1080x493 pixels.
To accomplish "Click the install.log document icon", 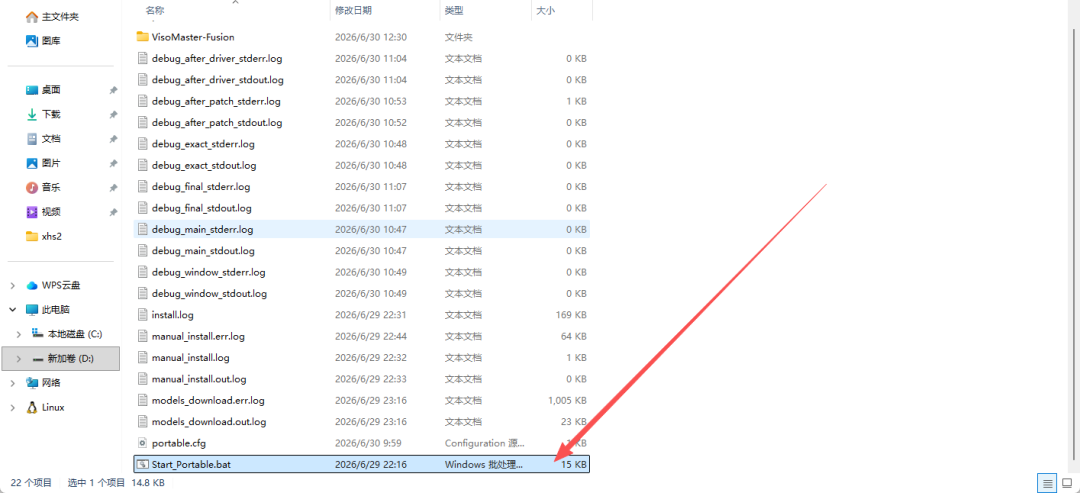I will [143, 315].
